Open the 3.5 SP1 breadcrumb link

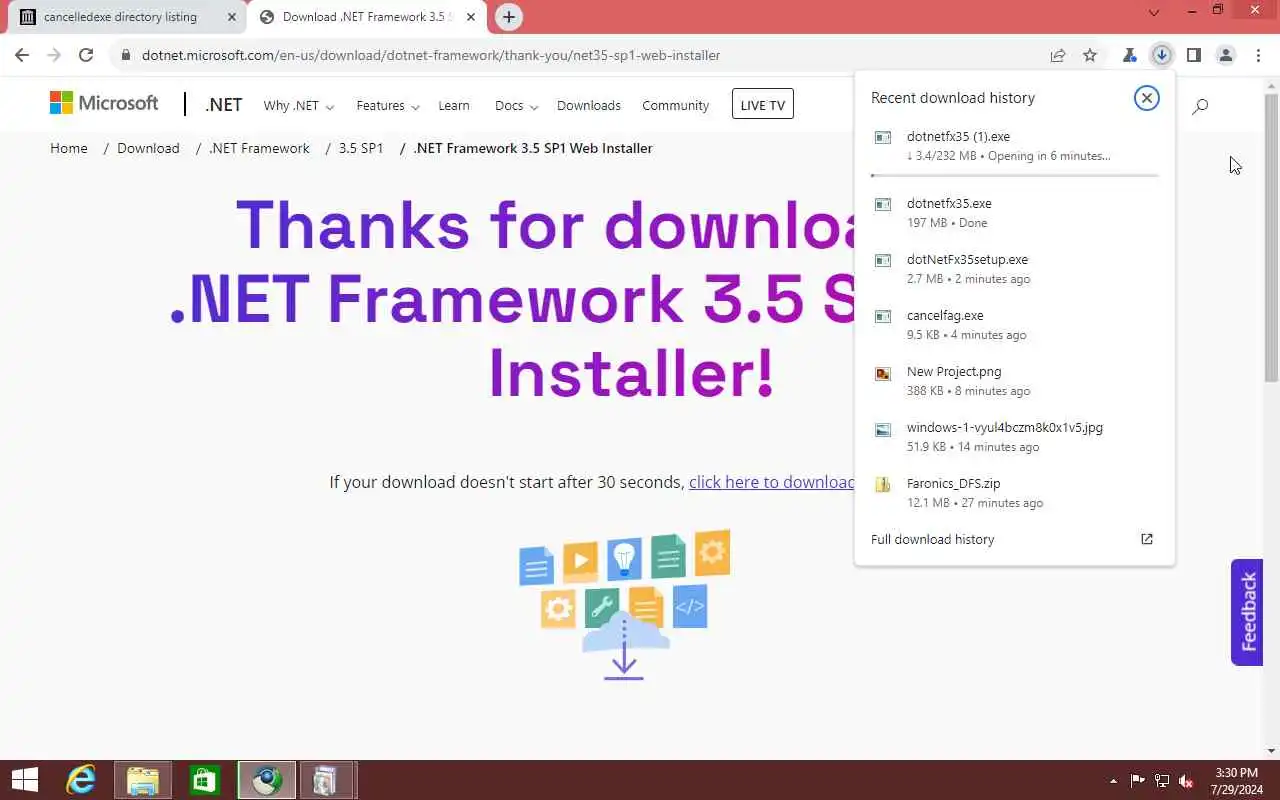361,148
